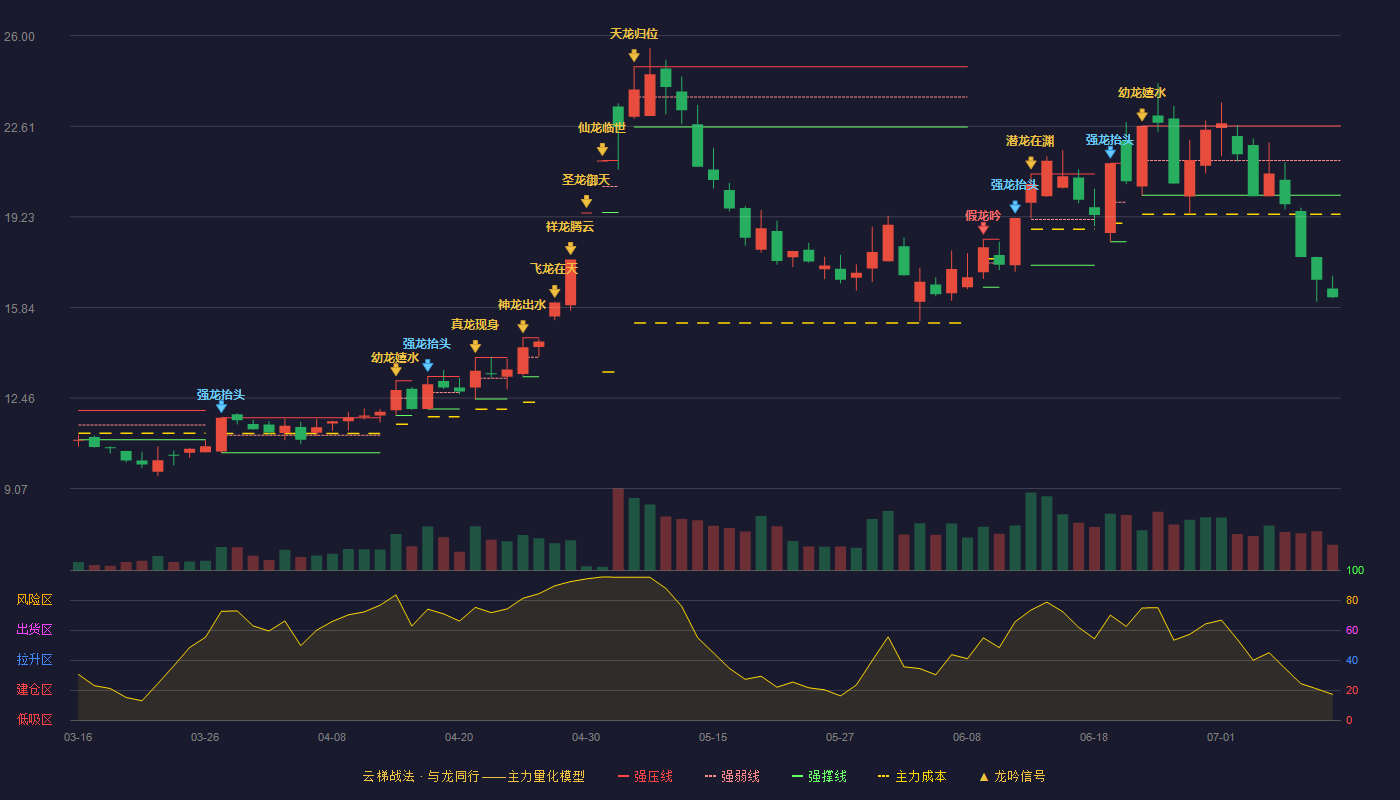Click the 12.46 price axis label

pos(19,398)
